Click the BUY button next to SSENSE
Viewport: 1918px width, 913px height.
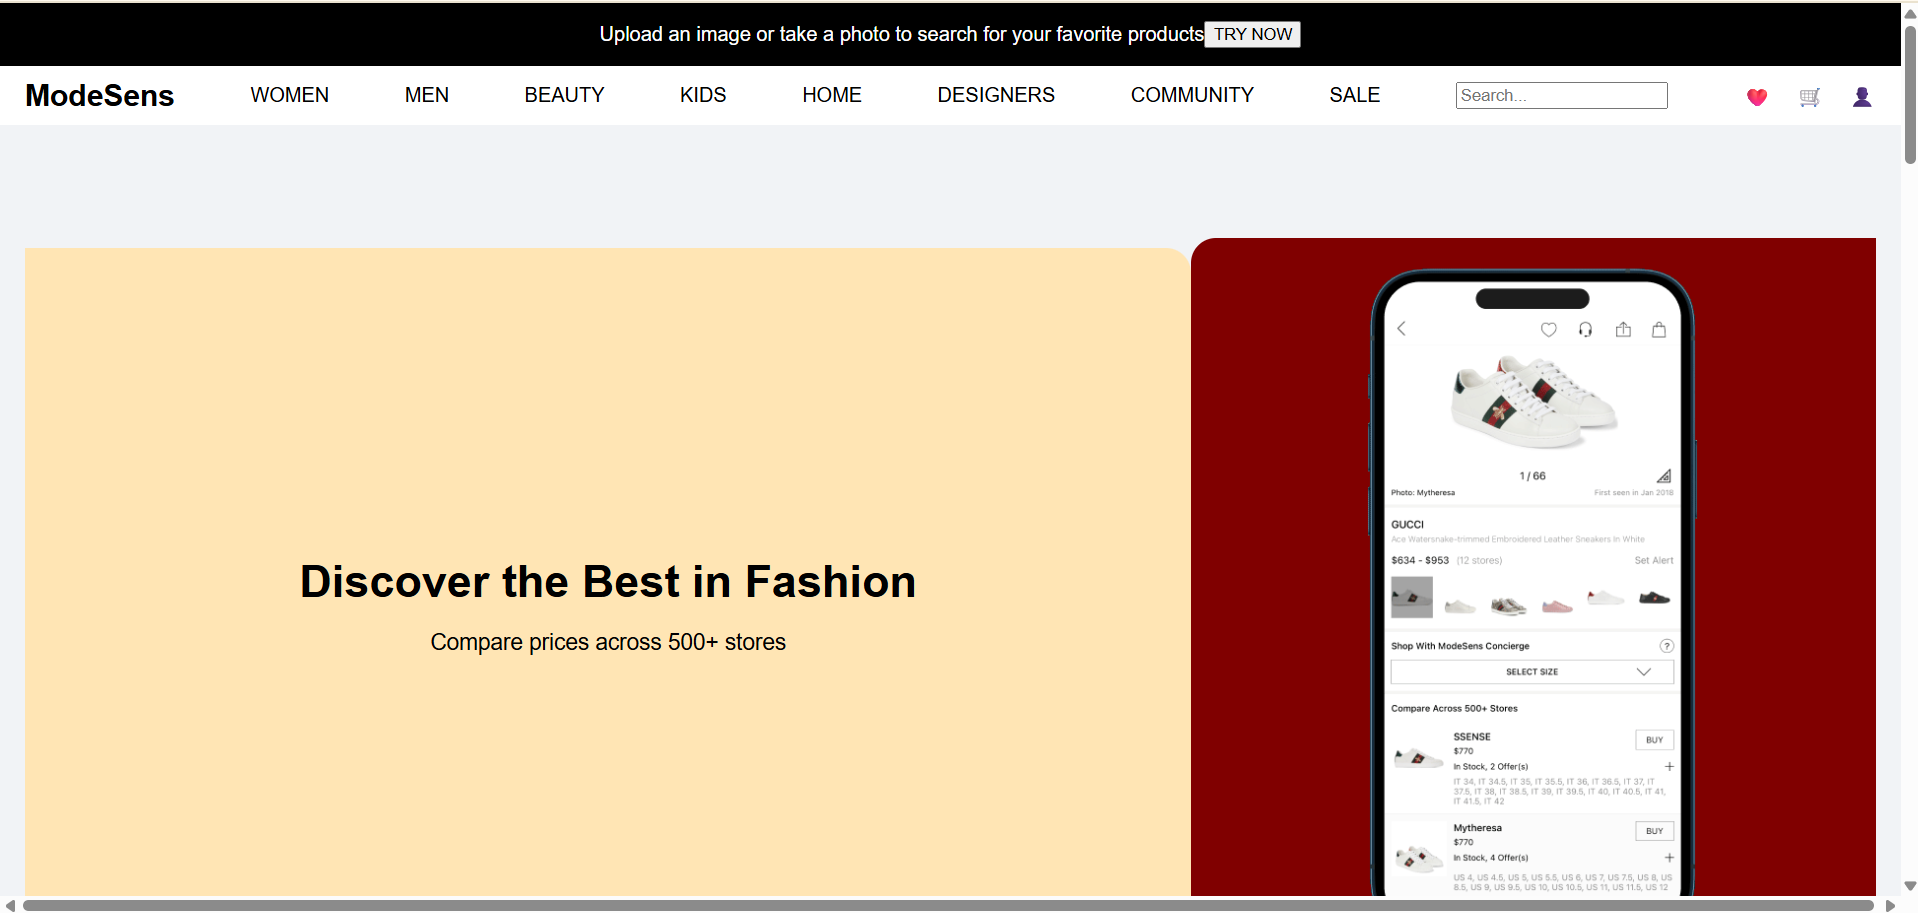[1653, 739]
